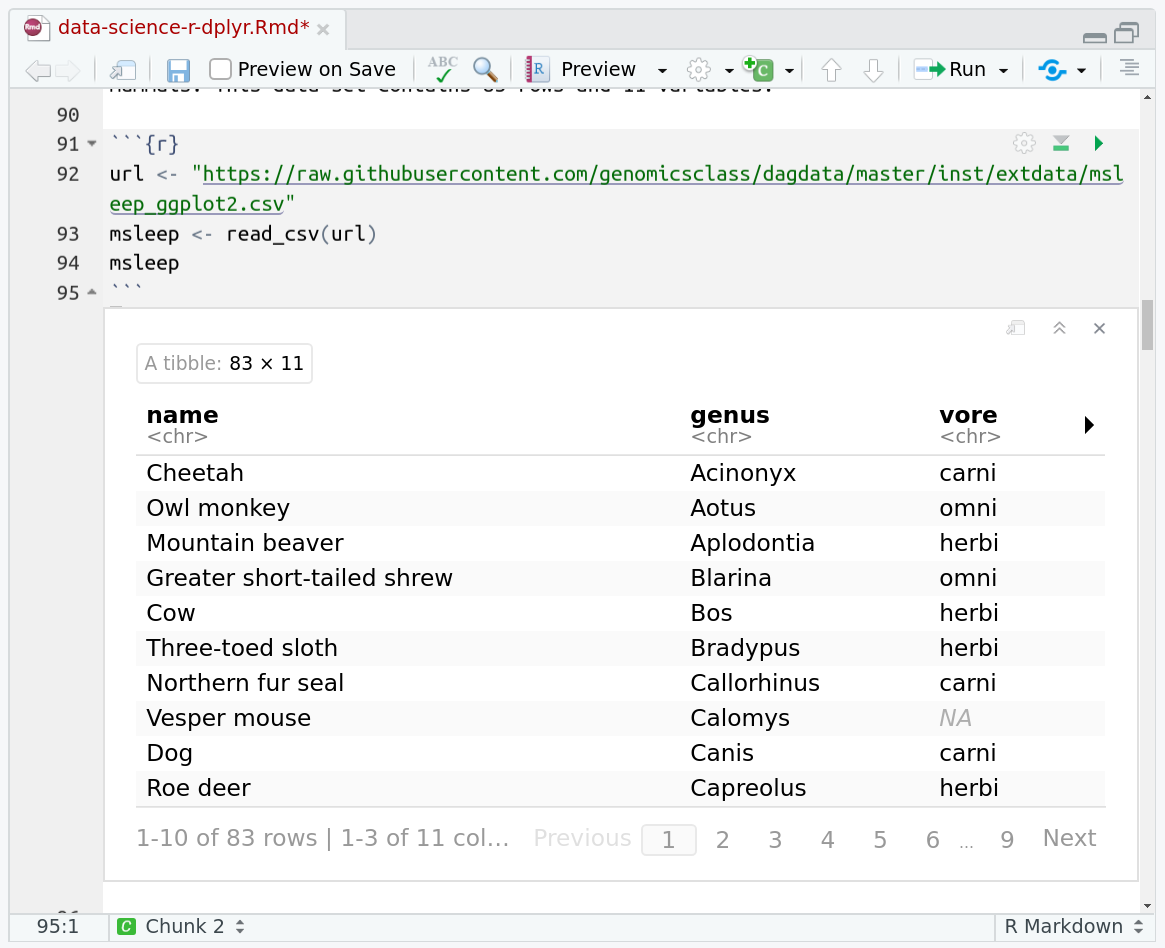Viewport: 1165px width, 948px height.
Task: Select the Aplodontia genus cell
Action: tap(752, 543)
